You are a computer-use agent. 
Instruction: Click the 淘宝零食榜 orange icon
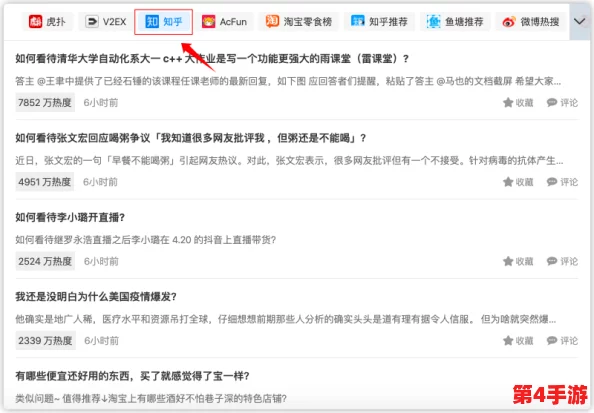272,22
